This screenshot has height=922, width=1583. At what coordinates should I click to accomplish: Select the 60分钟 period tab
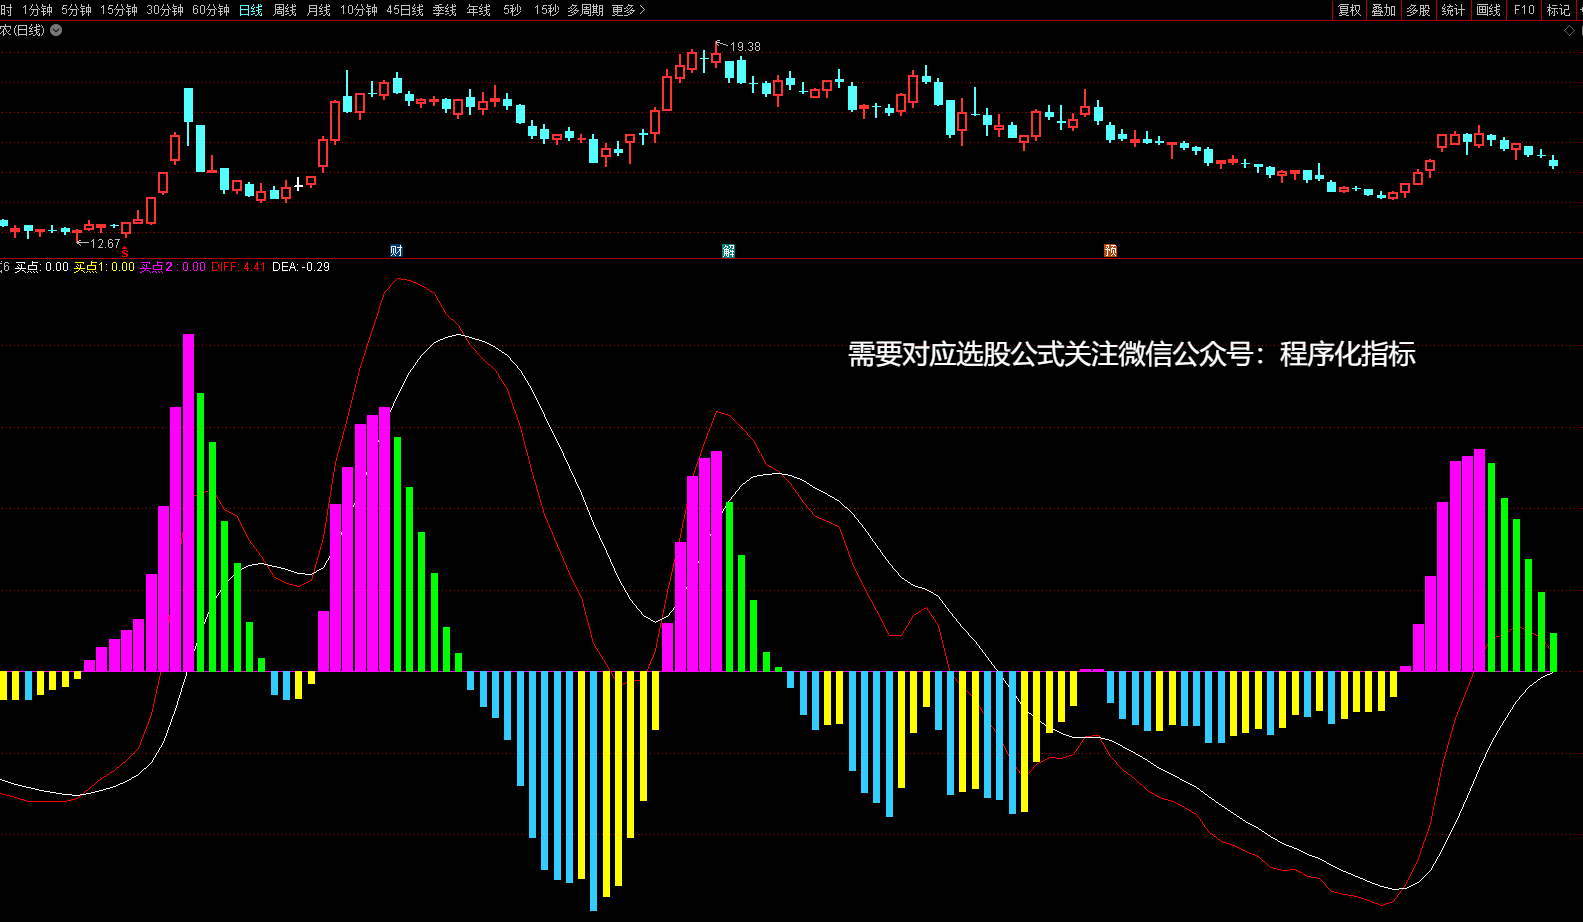(210, 10)
